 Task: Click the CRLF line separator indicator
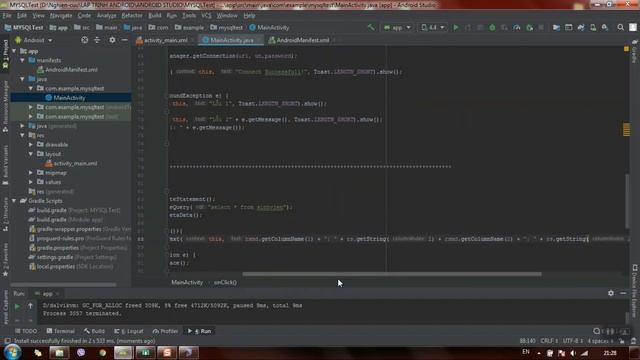click(549, 341)
